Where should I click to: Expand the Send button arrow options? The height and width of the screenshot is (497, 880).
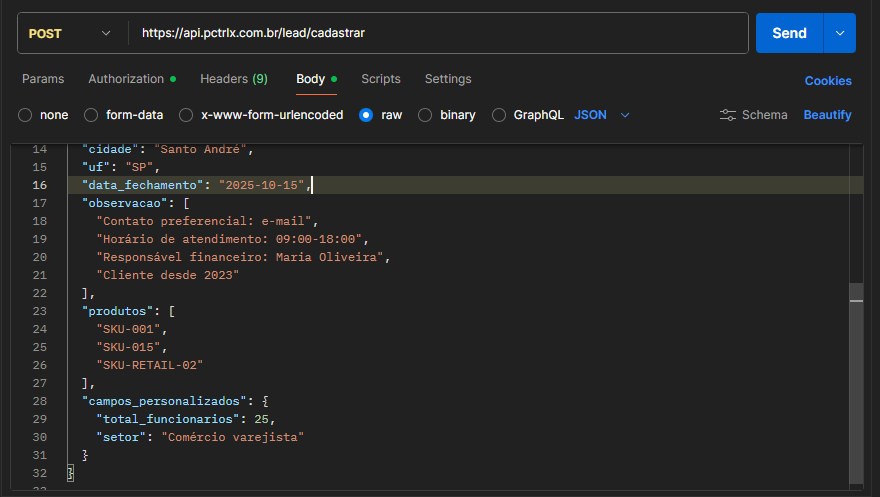(x=839, y=33)
